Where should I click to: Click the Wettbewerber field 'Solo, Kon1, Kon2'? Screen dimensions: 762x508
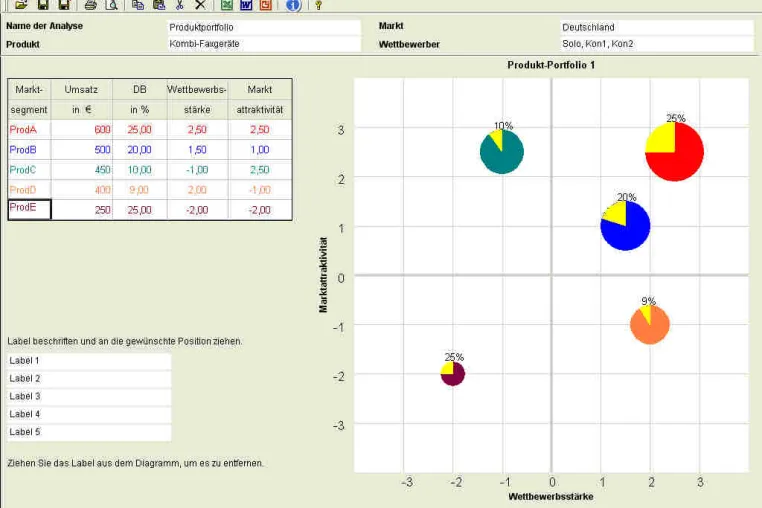[657, 44]
